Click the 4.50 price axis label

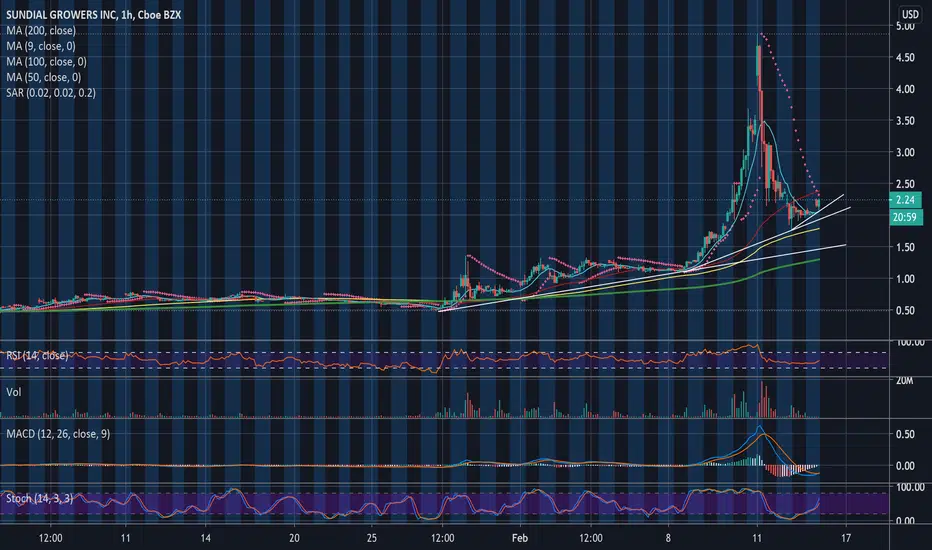pyautogui.click(x=905, y=58)
